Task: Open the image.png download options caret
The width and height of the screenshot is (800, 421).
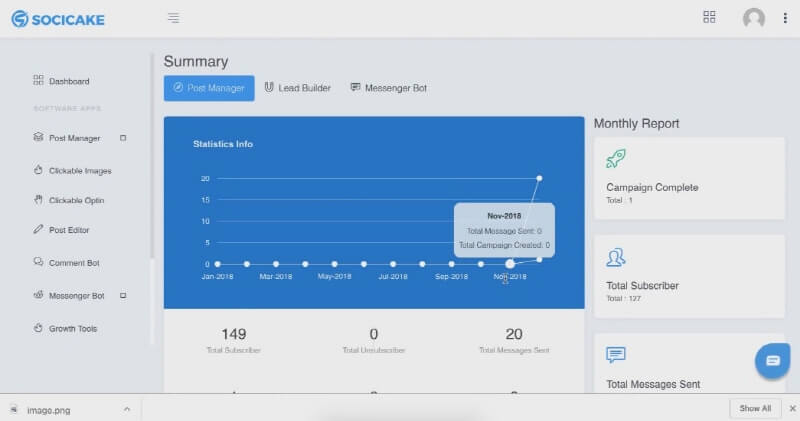Action: tap(127, 409)
